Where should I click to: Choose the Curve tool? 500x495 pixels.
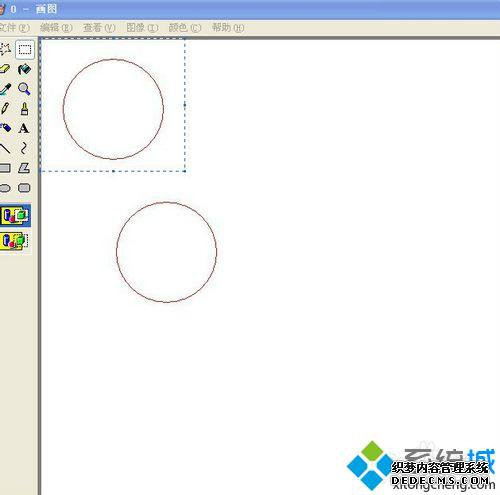[x=24, y=148]
